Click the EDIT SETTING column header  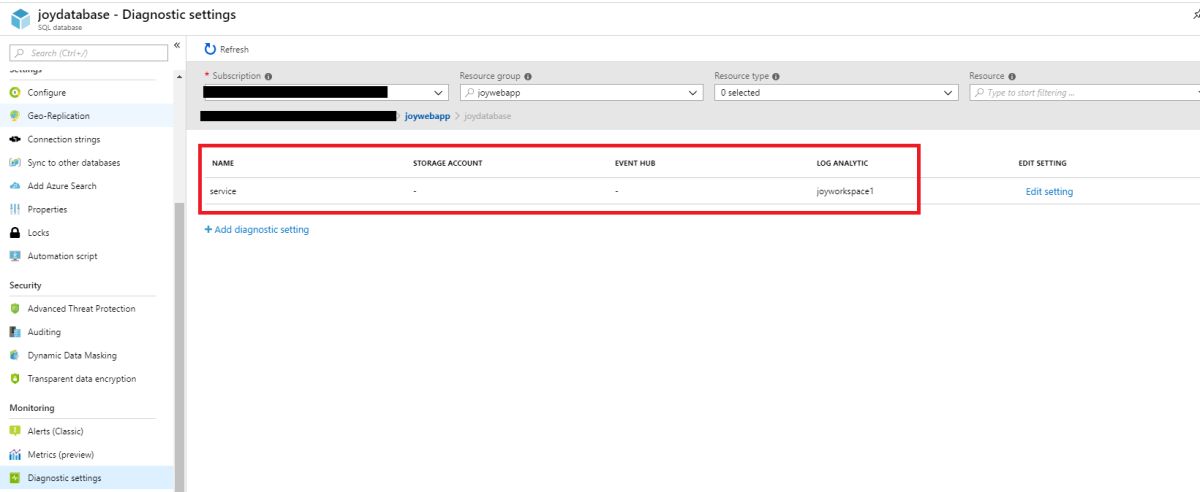(1043, 163)
